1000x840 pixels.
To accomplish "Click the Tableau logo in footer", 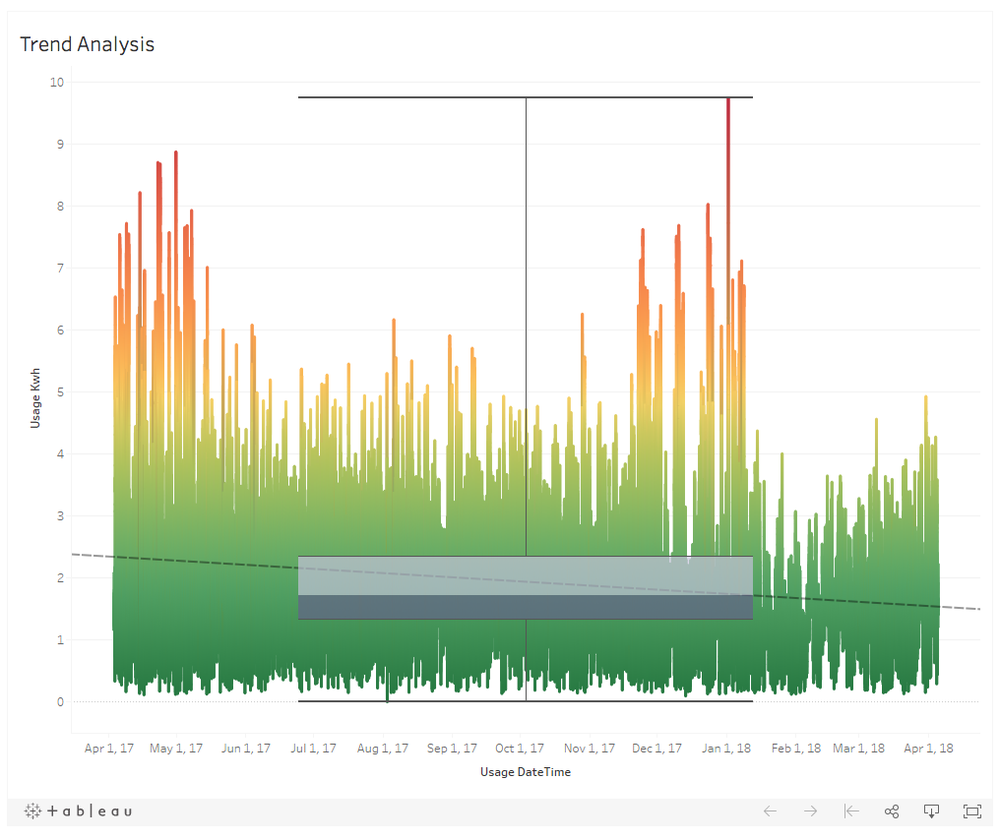I will 78,811.
